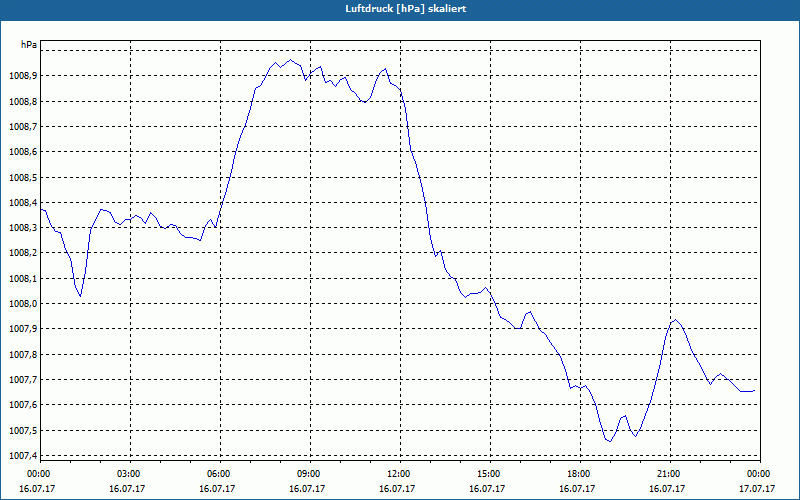Click the 00:00 label above 17.07.17

[x=759, y=474]
